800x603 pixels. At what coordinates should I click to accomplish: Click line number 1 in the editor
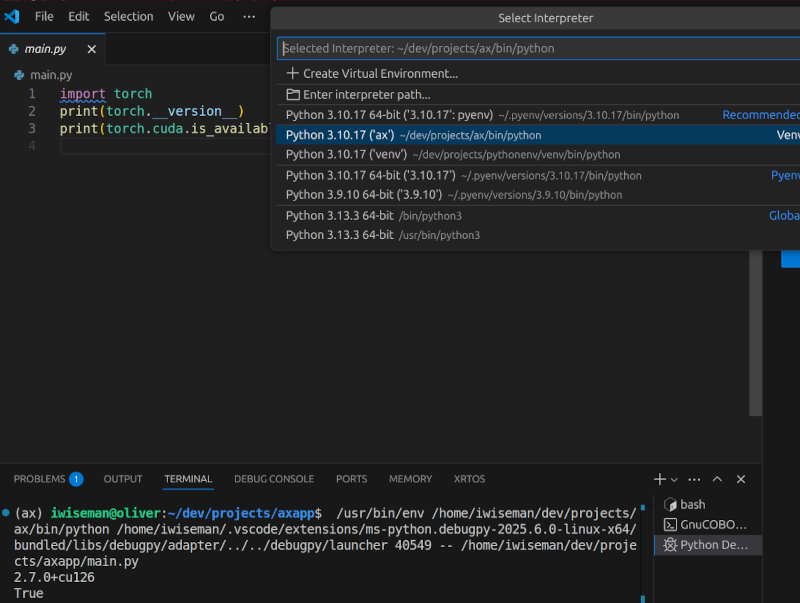click(32, 94)
